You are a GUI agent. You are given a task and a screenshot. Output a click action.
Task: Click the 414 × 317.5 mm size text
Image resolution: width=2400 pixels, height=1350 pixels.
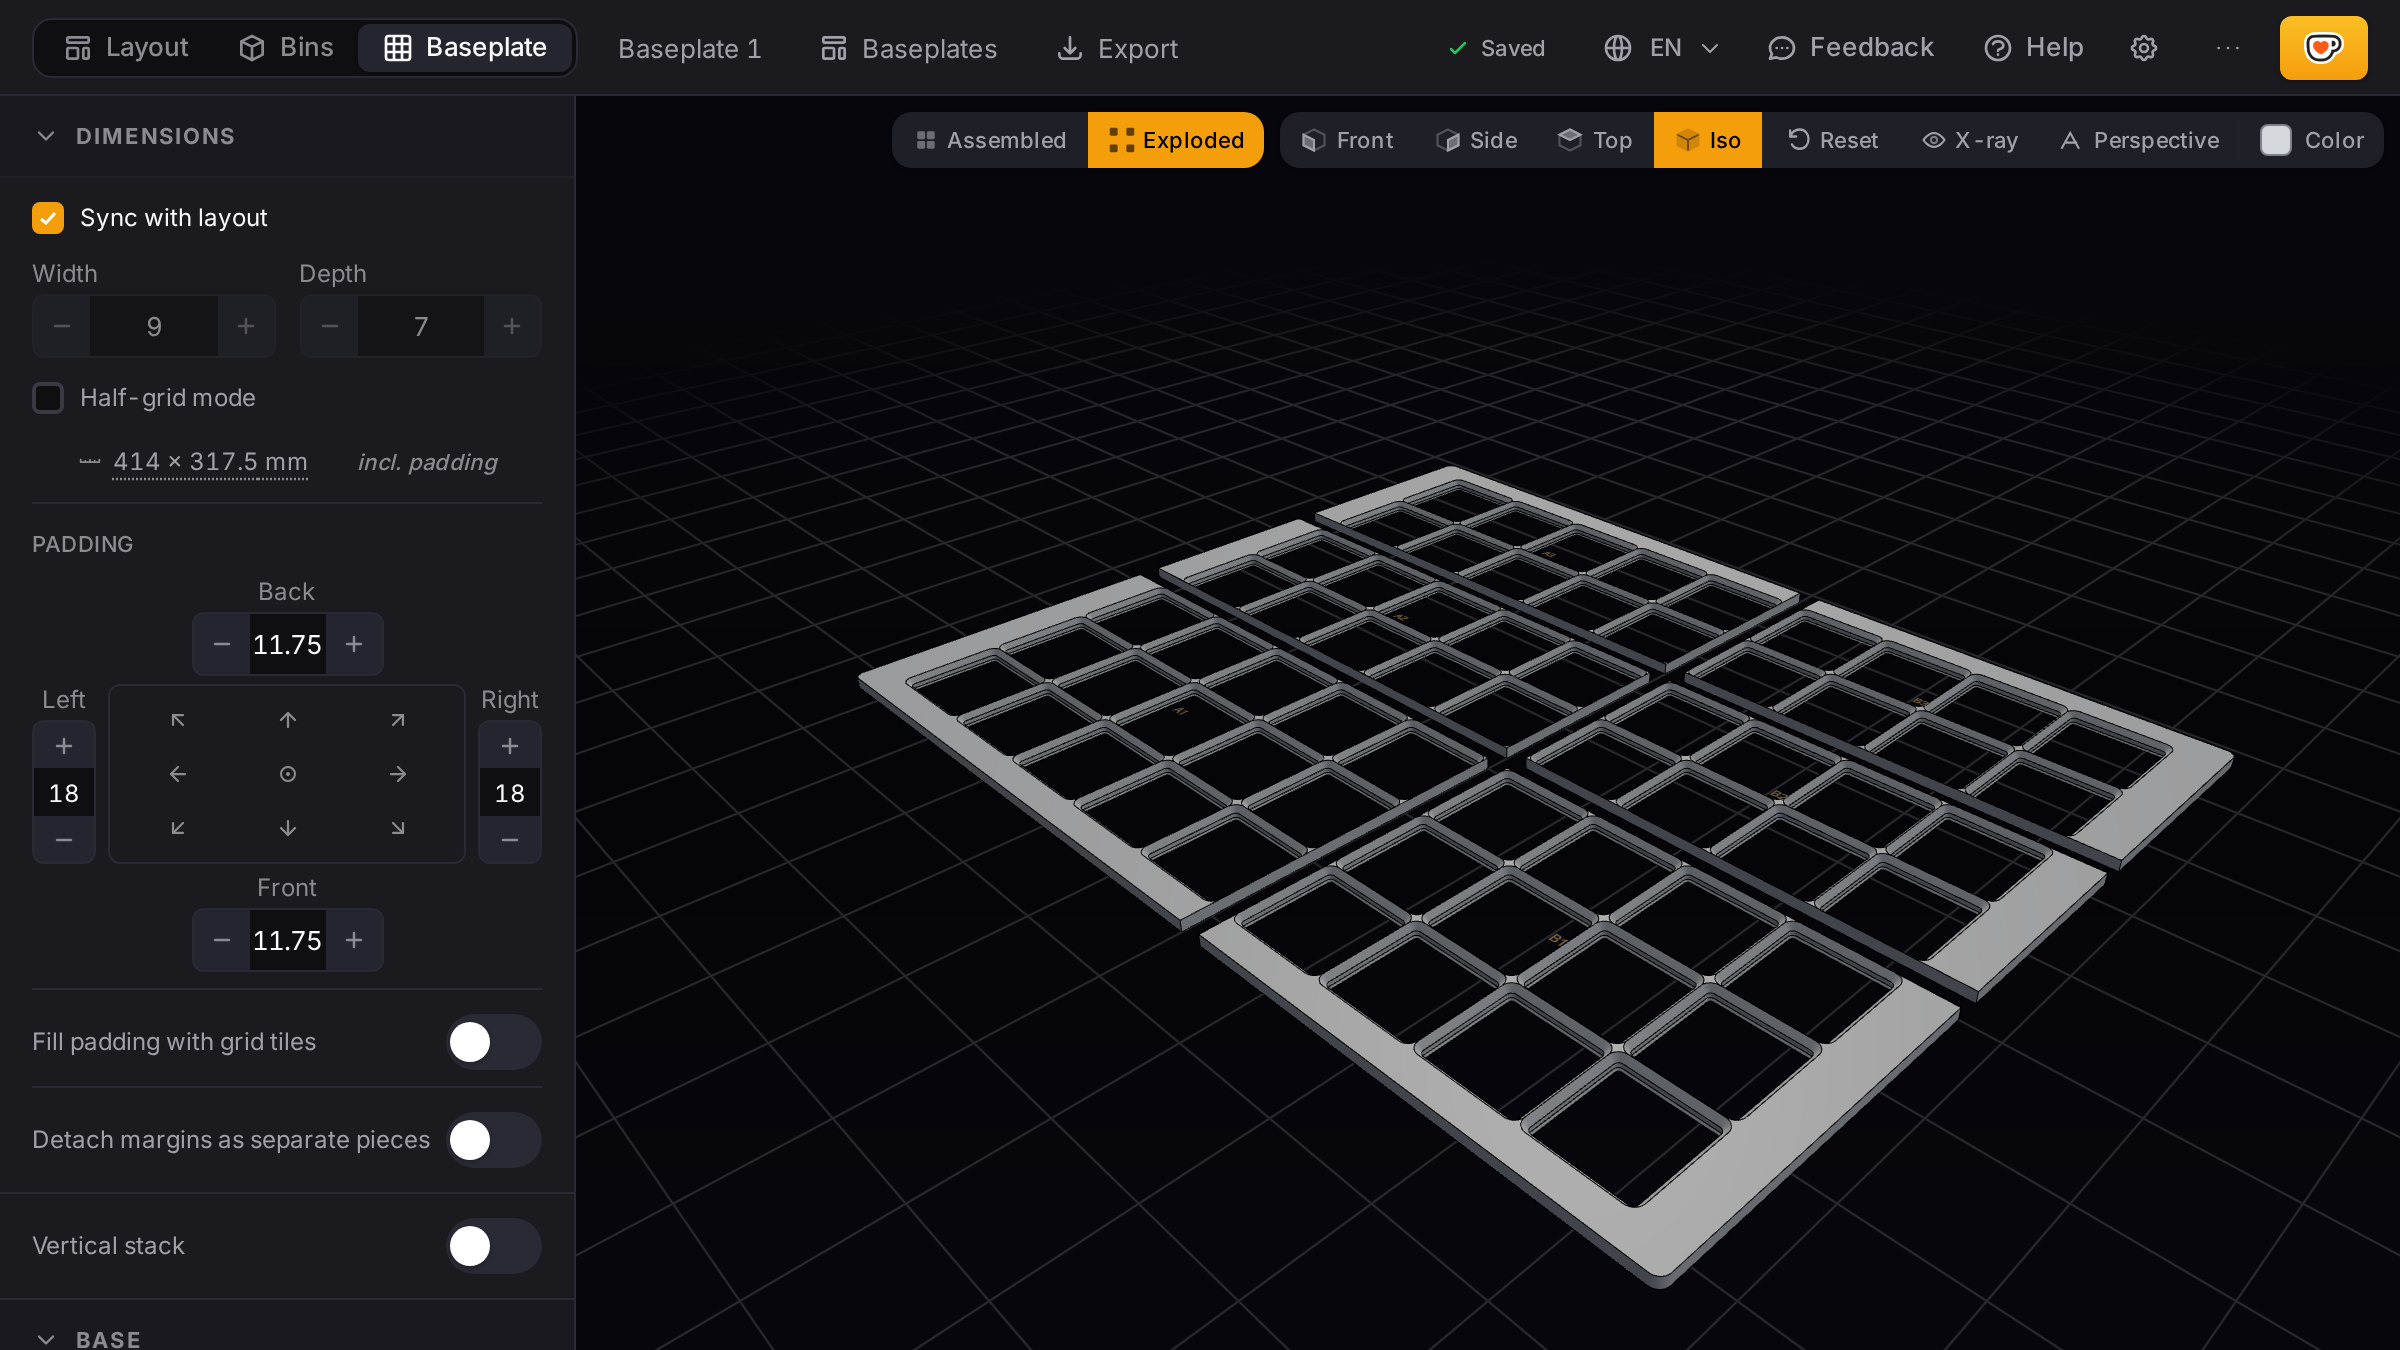pos(210,462)
